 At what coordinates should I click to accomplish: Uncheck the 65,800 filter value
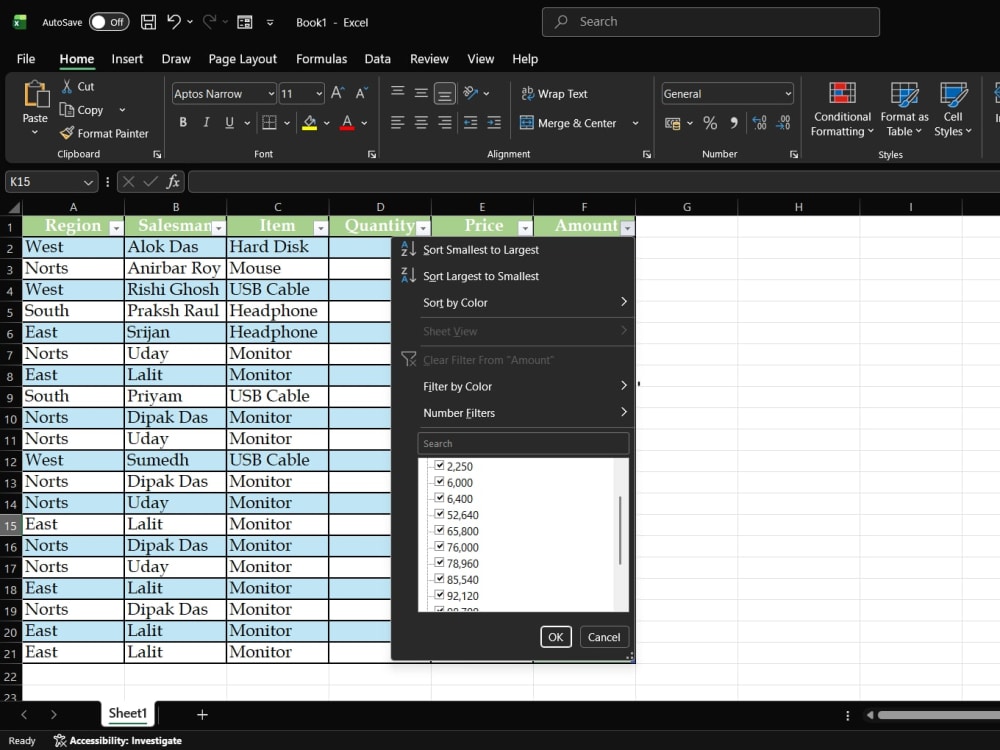click(x=439, y=530)
